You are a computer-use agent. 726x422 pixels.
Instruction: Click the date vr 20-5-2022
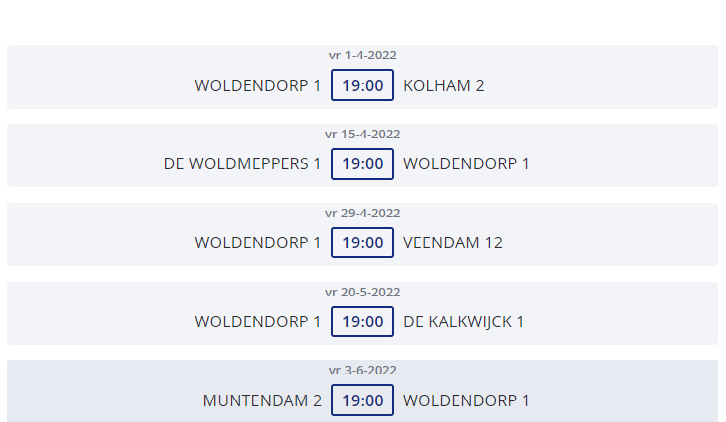click(x=363, y=292)
